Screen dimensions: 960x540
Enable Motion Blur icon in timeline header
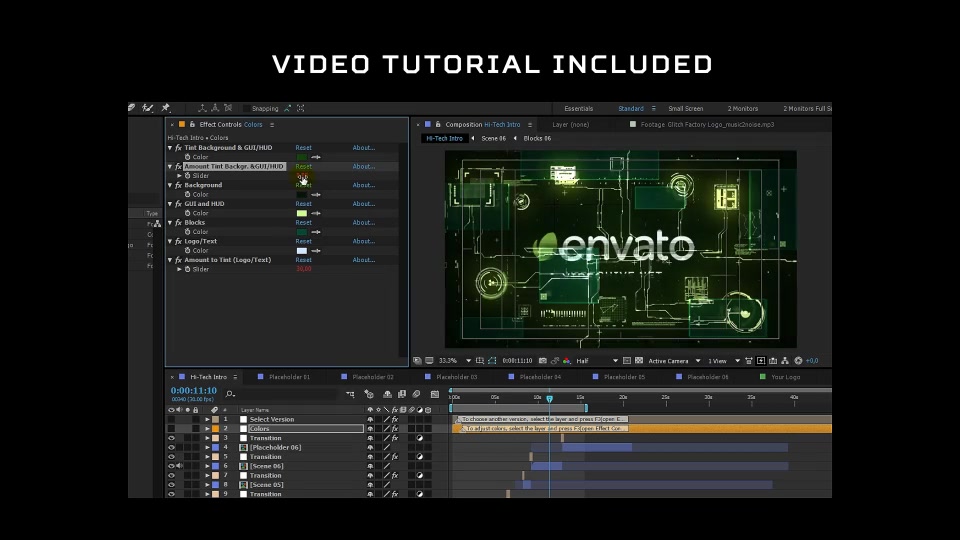pos(416,394)
